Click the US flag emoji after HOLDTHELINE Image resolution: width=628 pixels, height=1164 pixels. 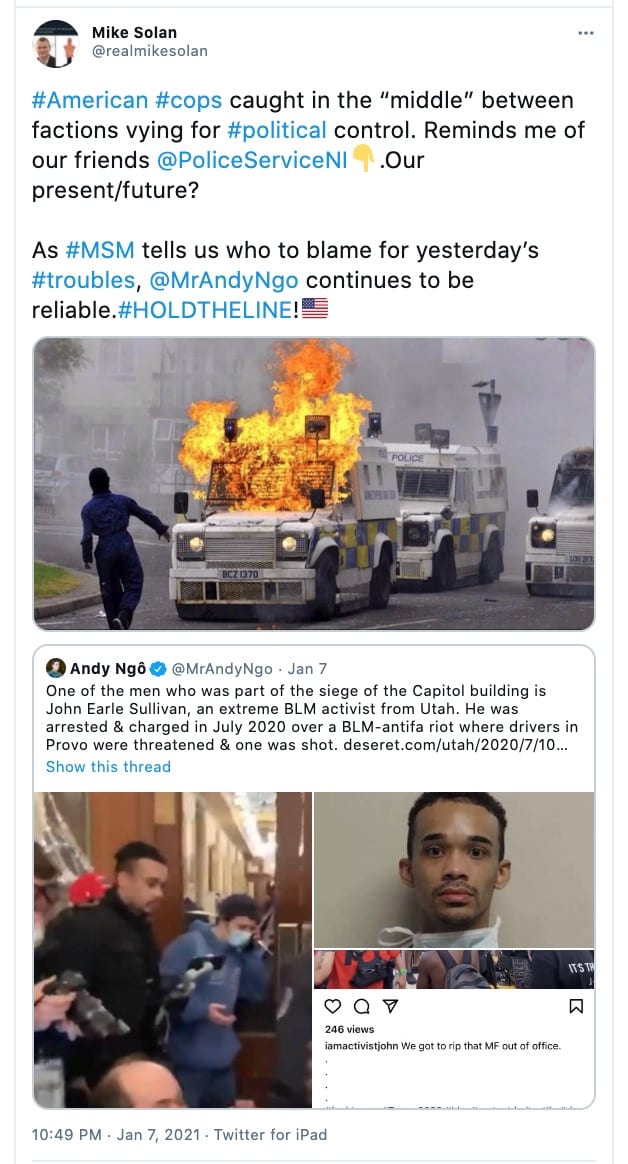point(315,309)
